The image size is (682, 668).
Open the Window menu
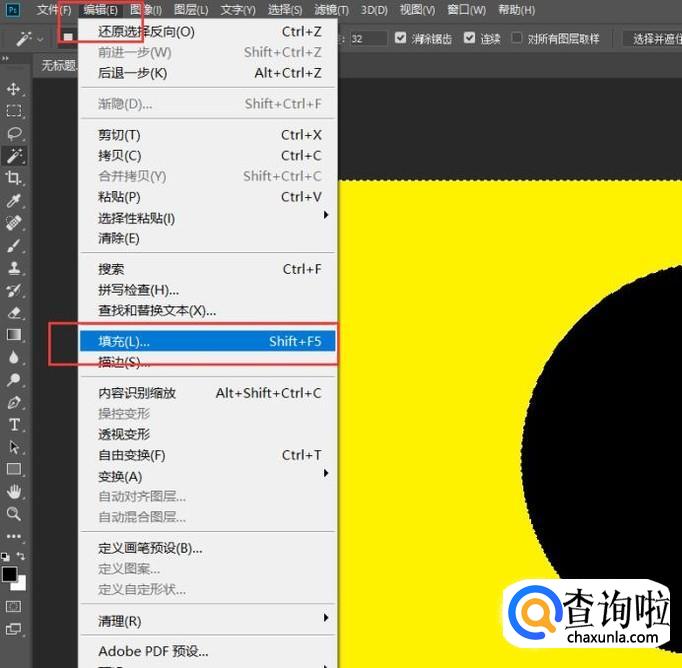point(467,10)
